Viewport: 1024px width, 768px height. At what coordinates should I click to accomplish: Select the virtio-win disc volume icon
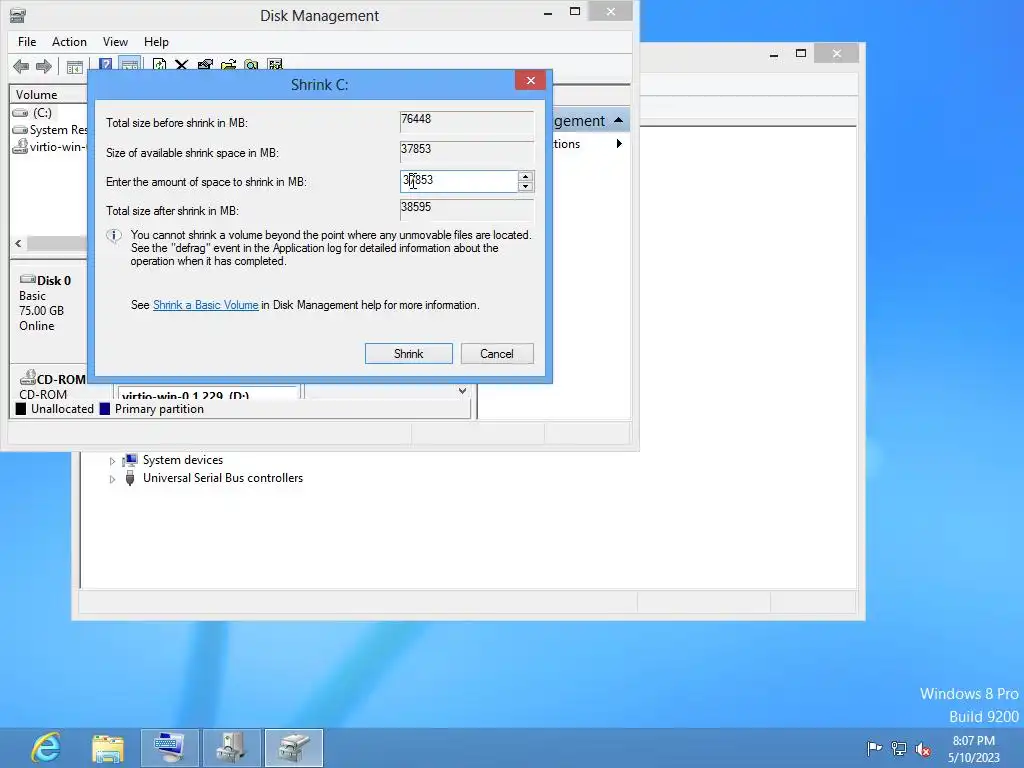point(20,146)
